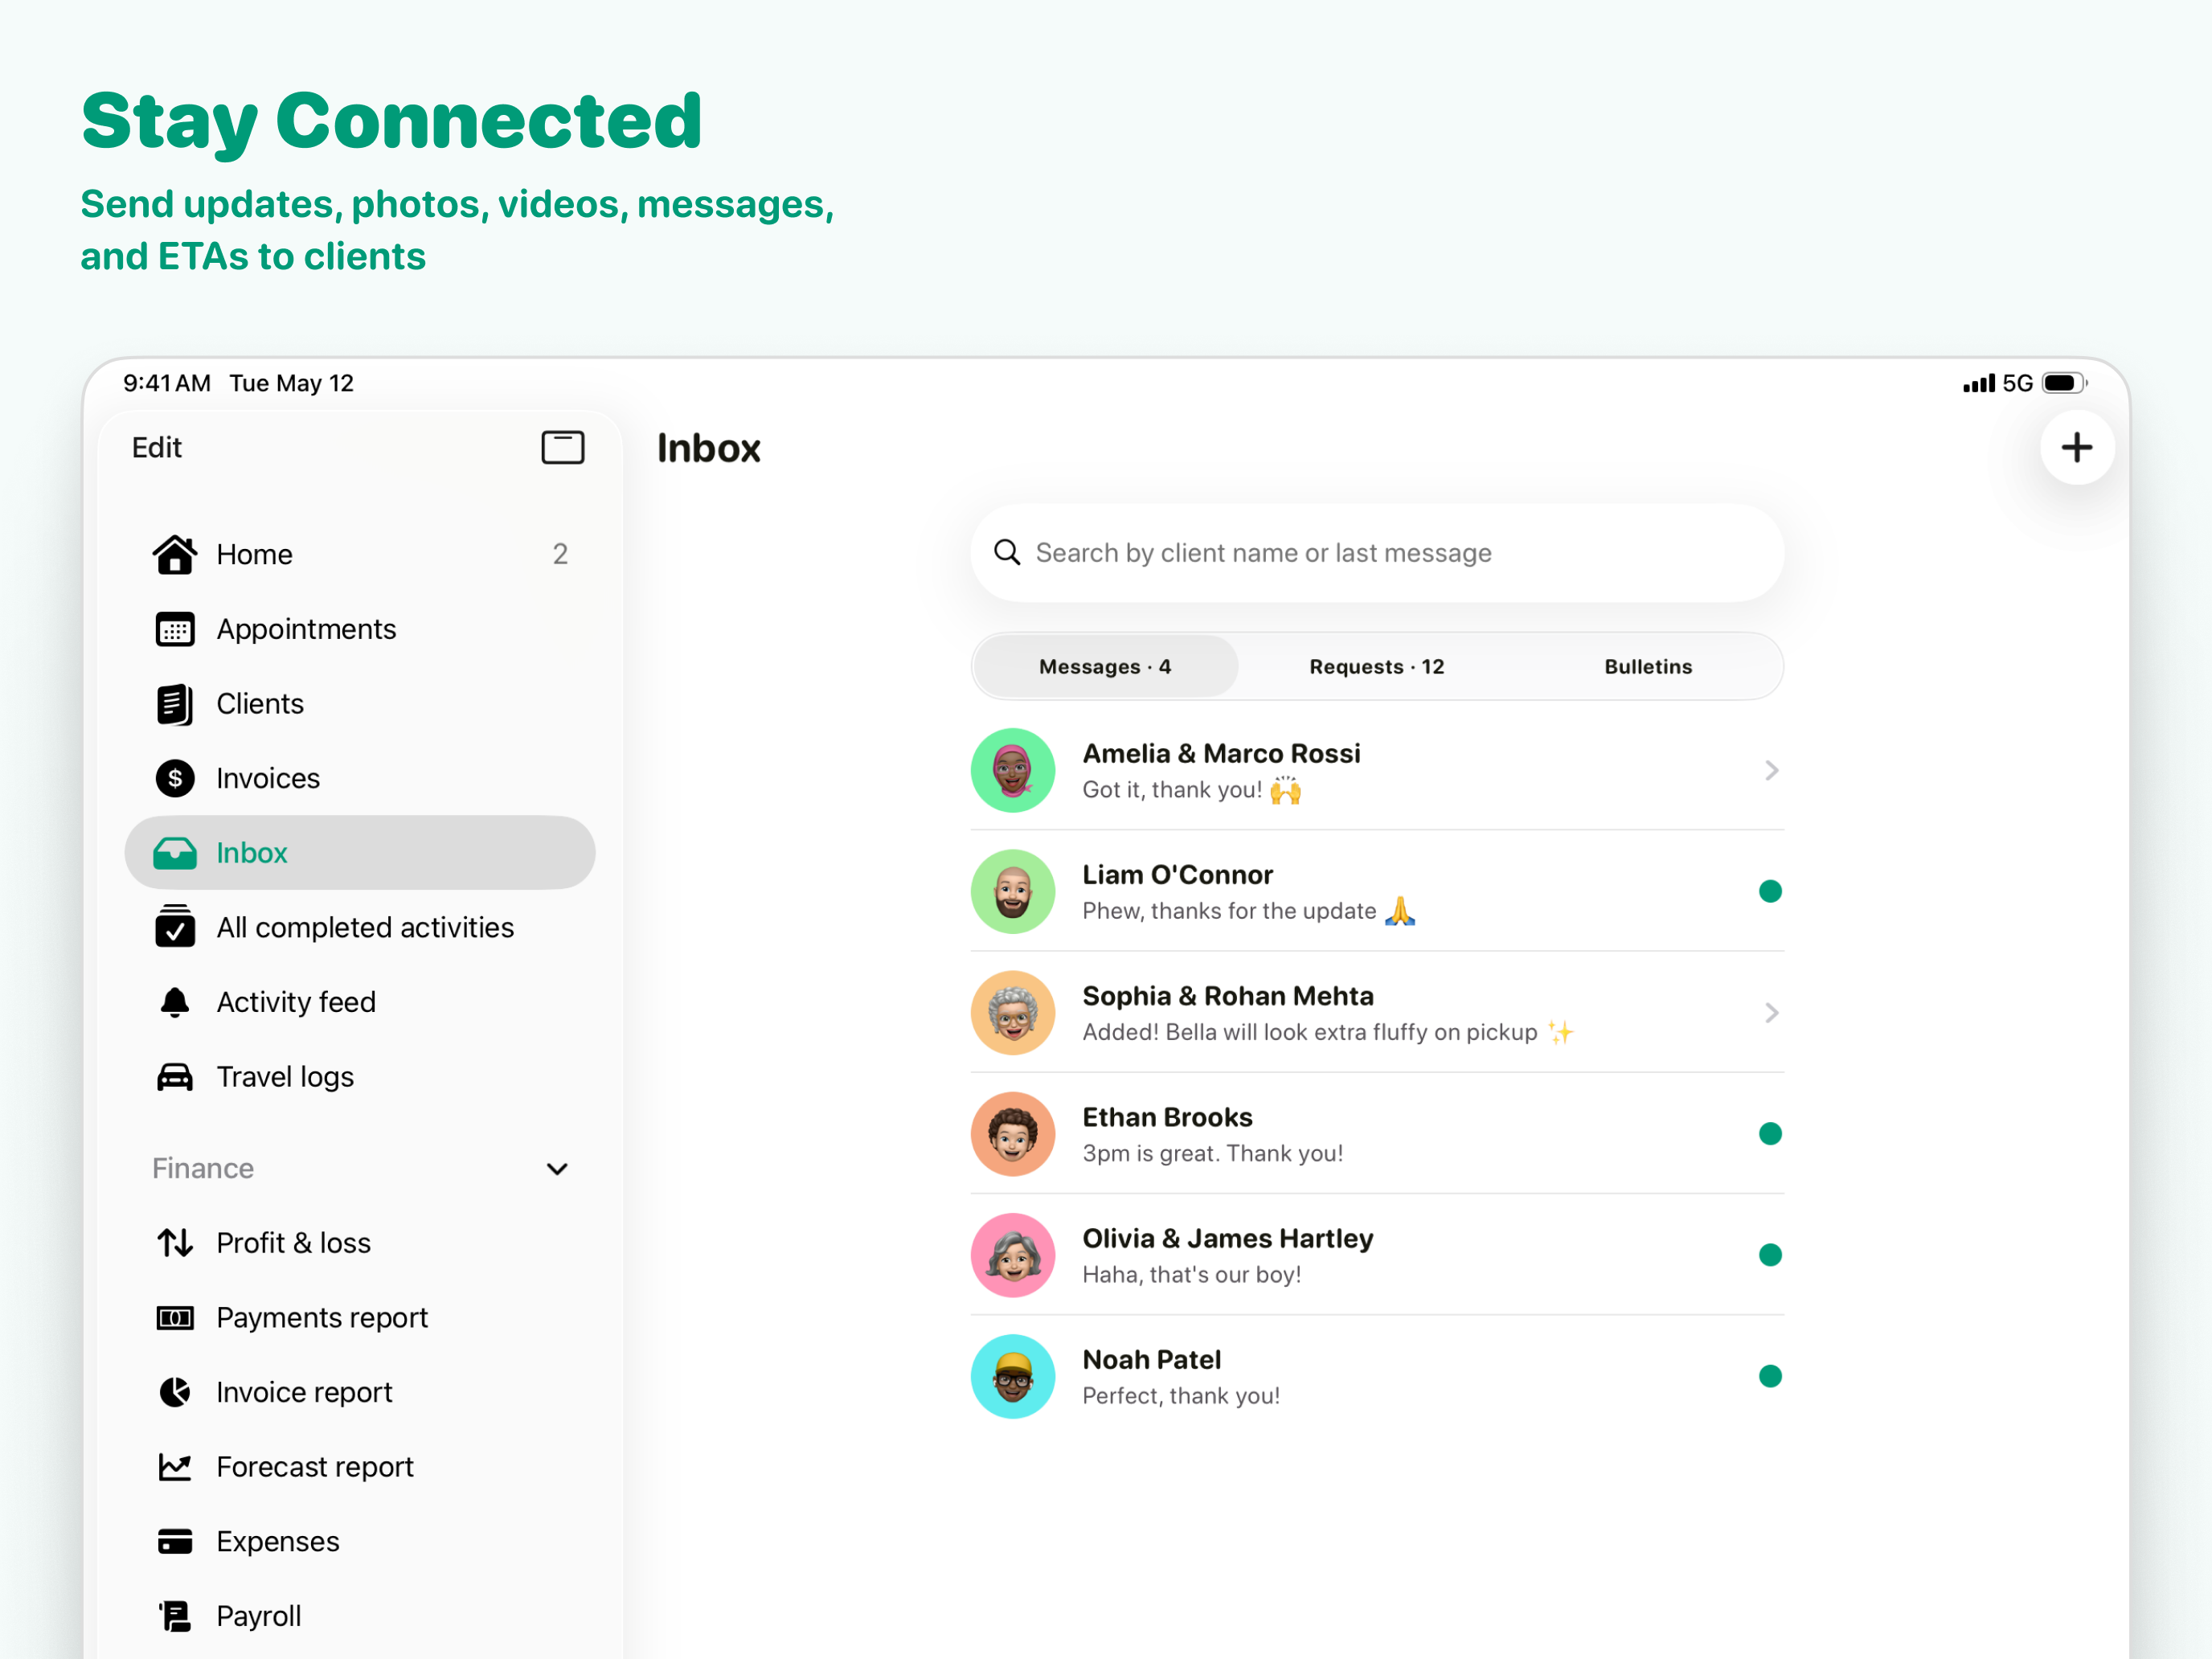
Task: Open message "3pm is great. Thank you!"
Action: point(1213,1153)
